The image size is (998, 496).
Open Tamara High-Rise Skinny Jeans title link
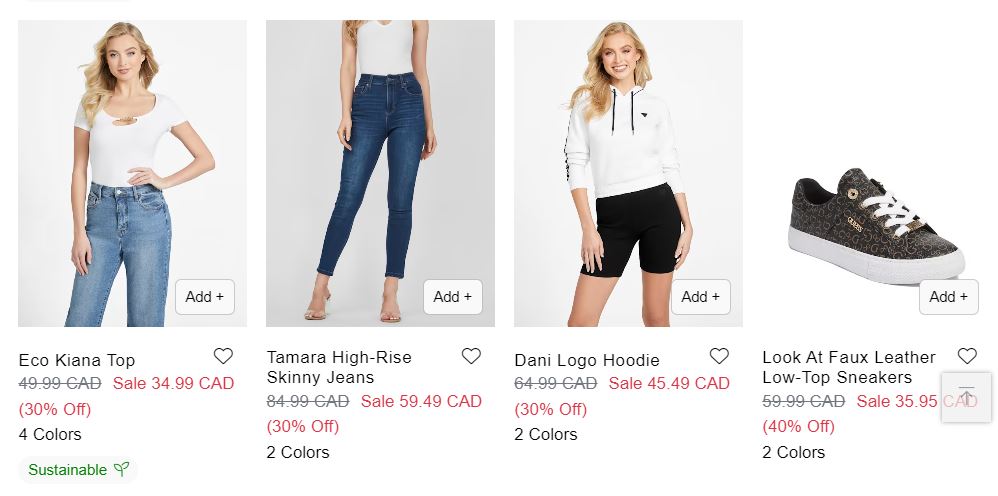point(339,367)
